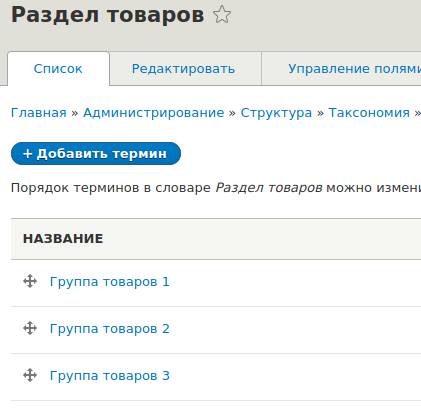
Task: Open the term Группа товаров 3
Action: (110, 376)
